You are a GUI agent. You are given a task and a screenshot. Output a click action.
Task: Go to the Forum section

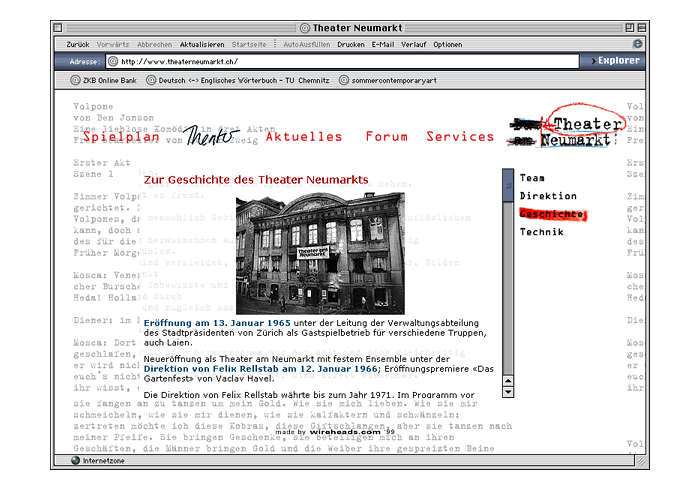[x=386, y=137]
